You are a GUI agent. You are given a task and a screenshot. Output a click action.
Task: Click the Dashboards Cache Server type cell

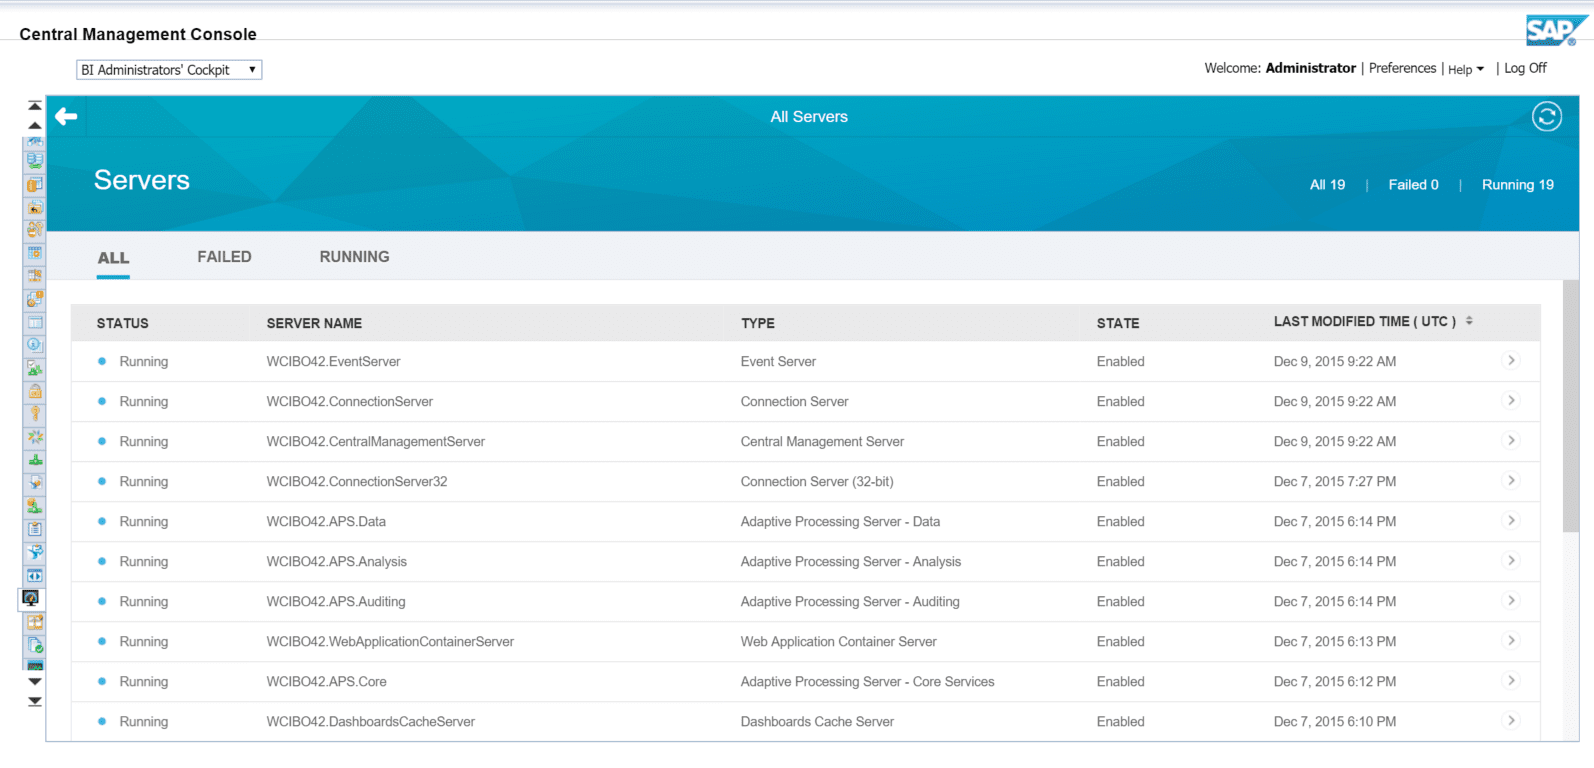817,722
